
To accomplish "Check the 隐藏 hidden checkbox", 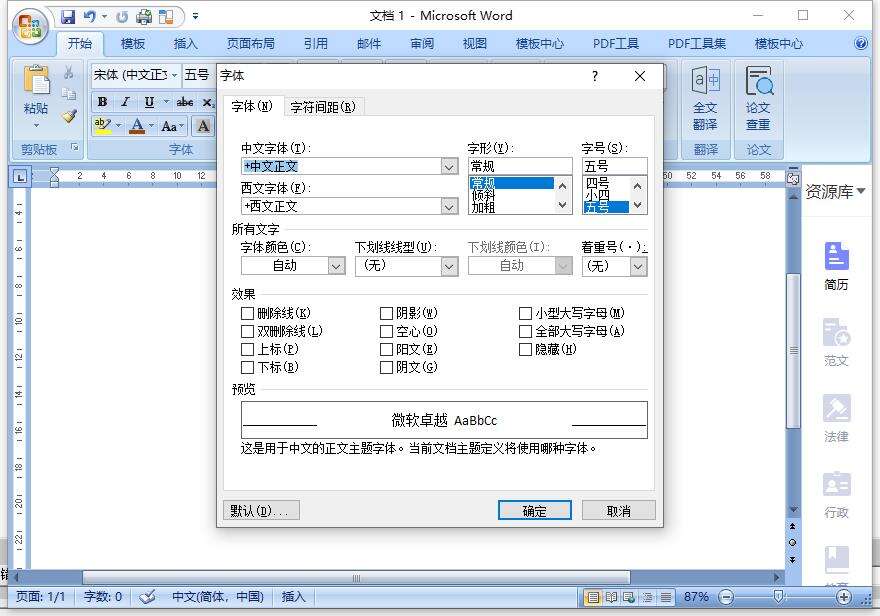I will (525, 349).
